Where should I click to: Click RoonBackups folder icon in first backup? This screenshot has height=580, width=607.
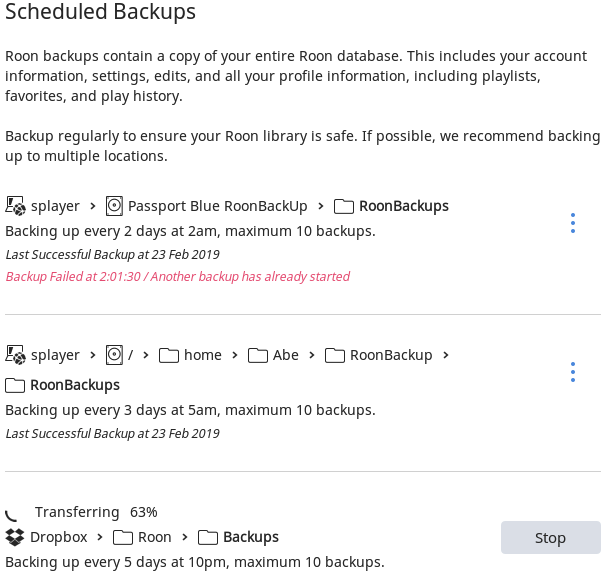(x=344, y=206)
